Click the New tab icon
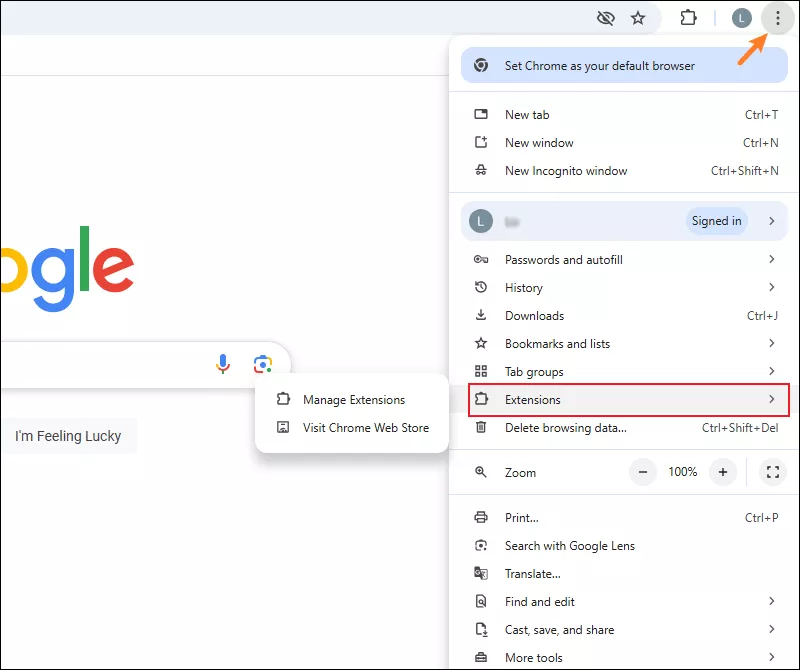 481,114
